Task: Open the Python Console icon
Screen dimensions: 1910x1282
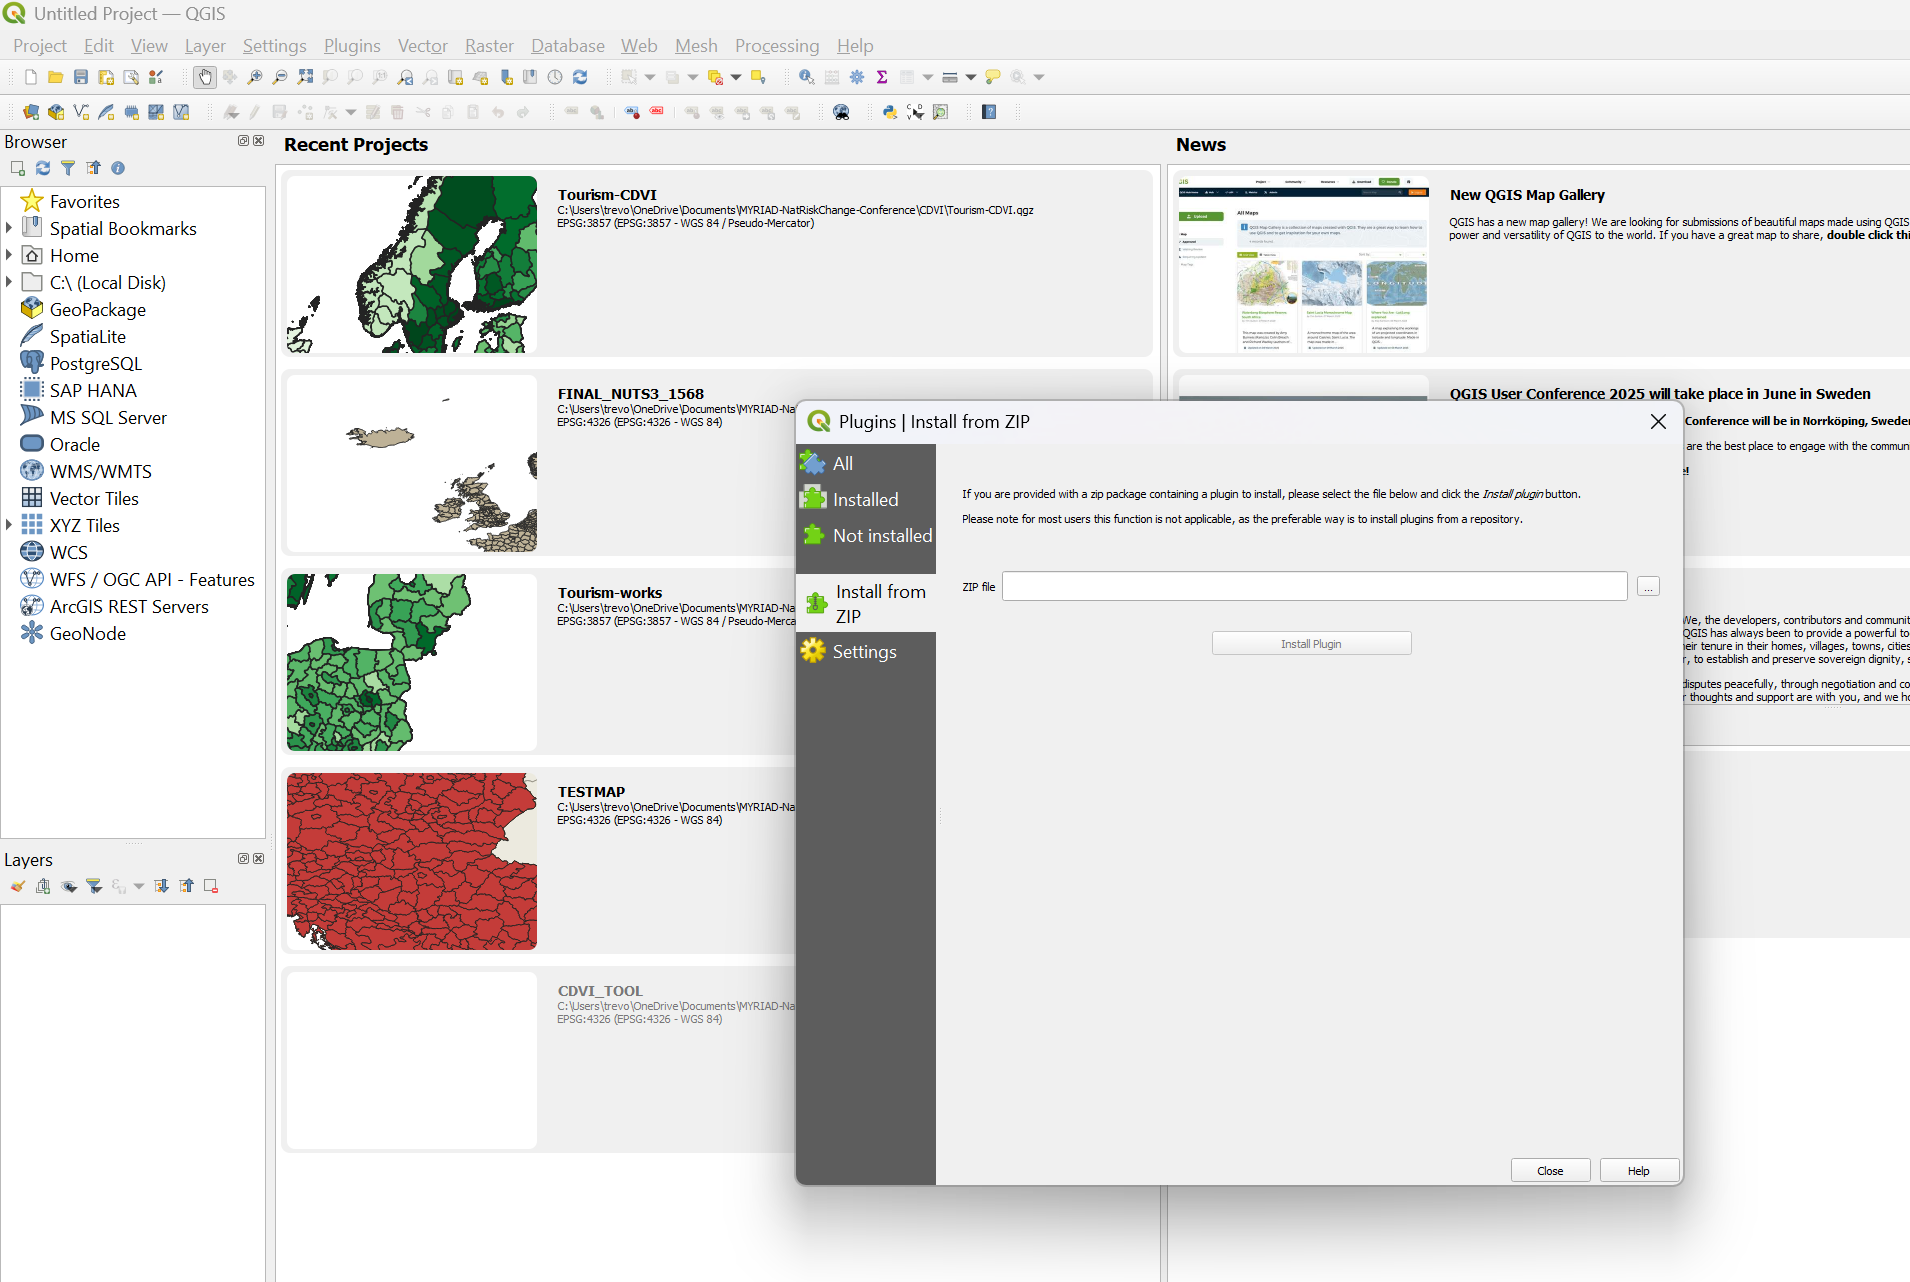Action: click(x=890, y=112)
